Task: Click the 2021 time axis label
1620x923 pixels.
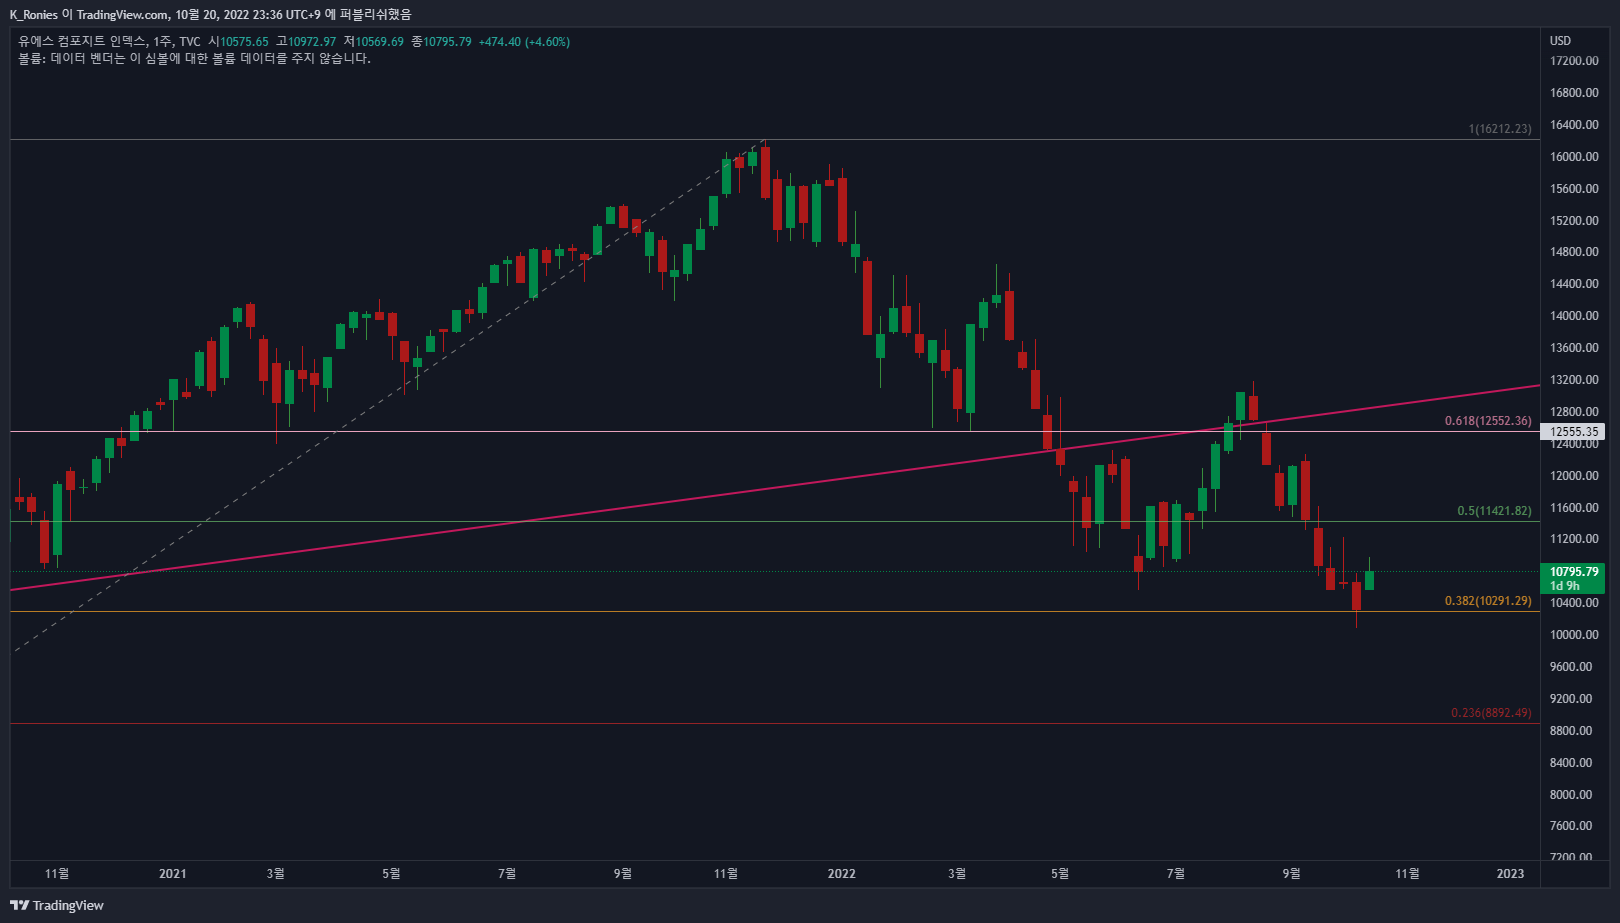Action: coord(173,874)
